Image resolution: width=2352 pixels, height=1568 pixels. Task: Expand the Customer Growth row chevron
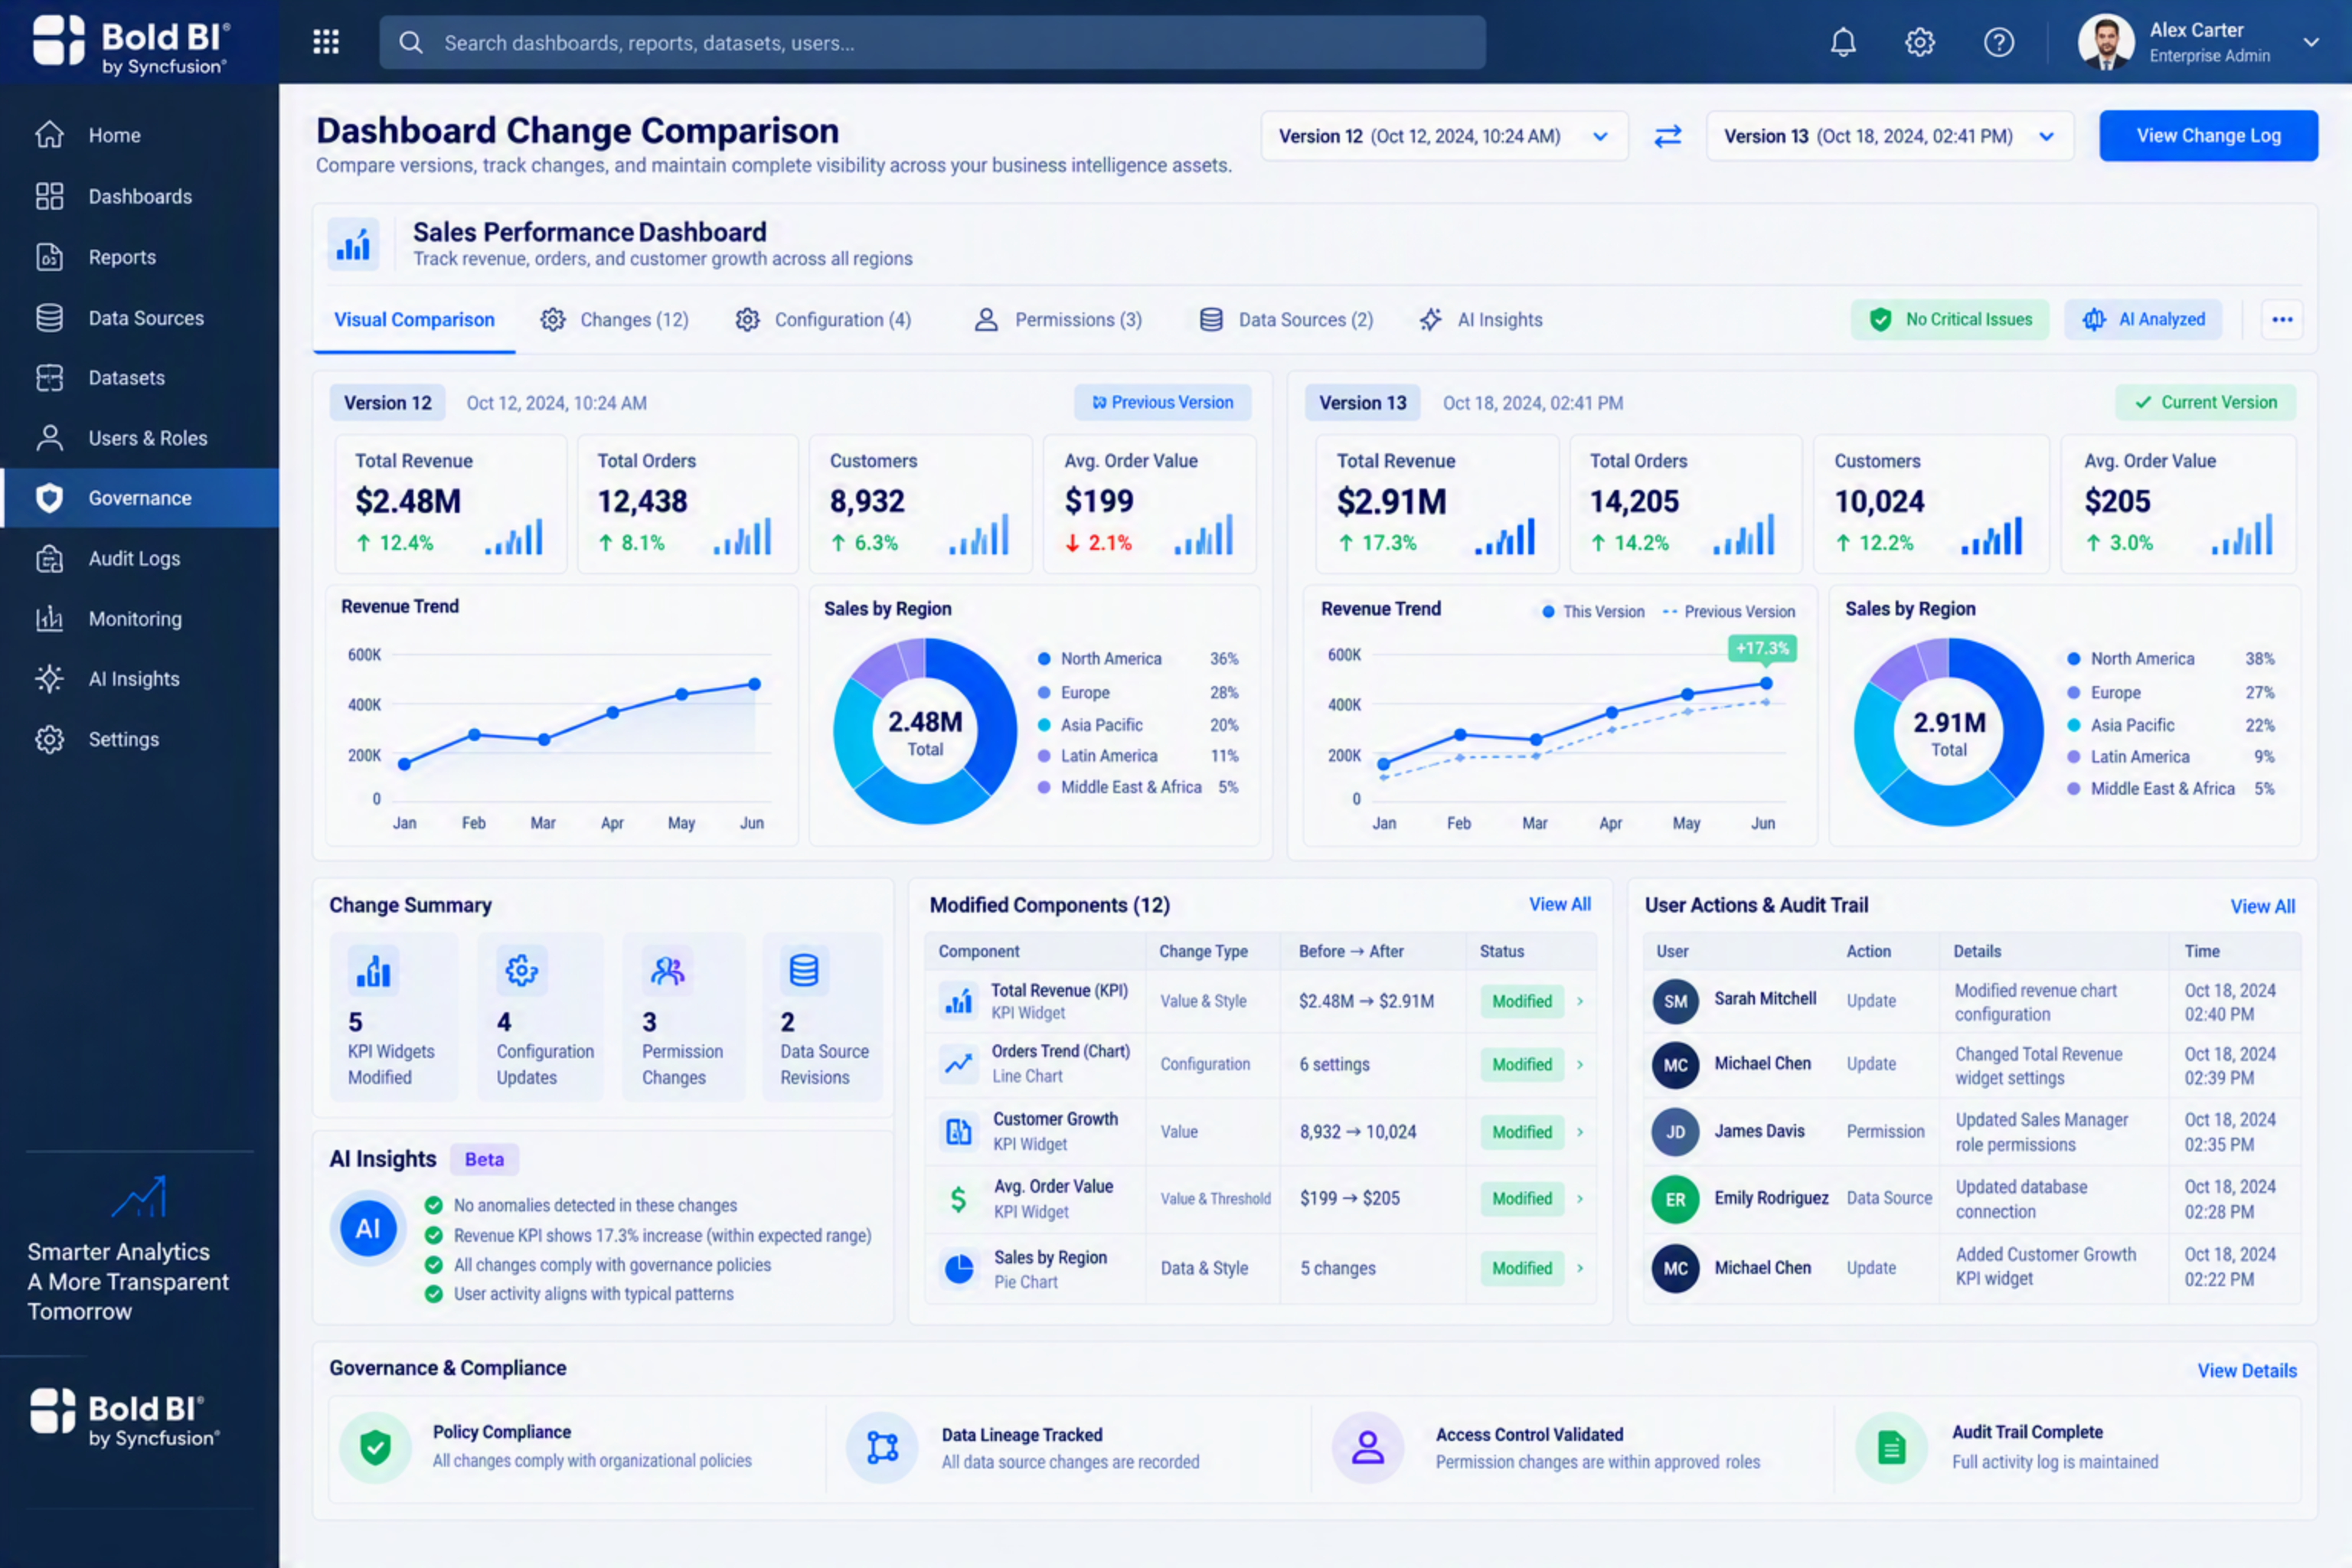point(1580,1132)
